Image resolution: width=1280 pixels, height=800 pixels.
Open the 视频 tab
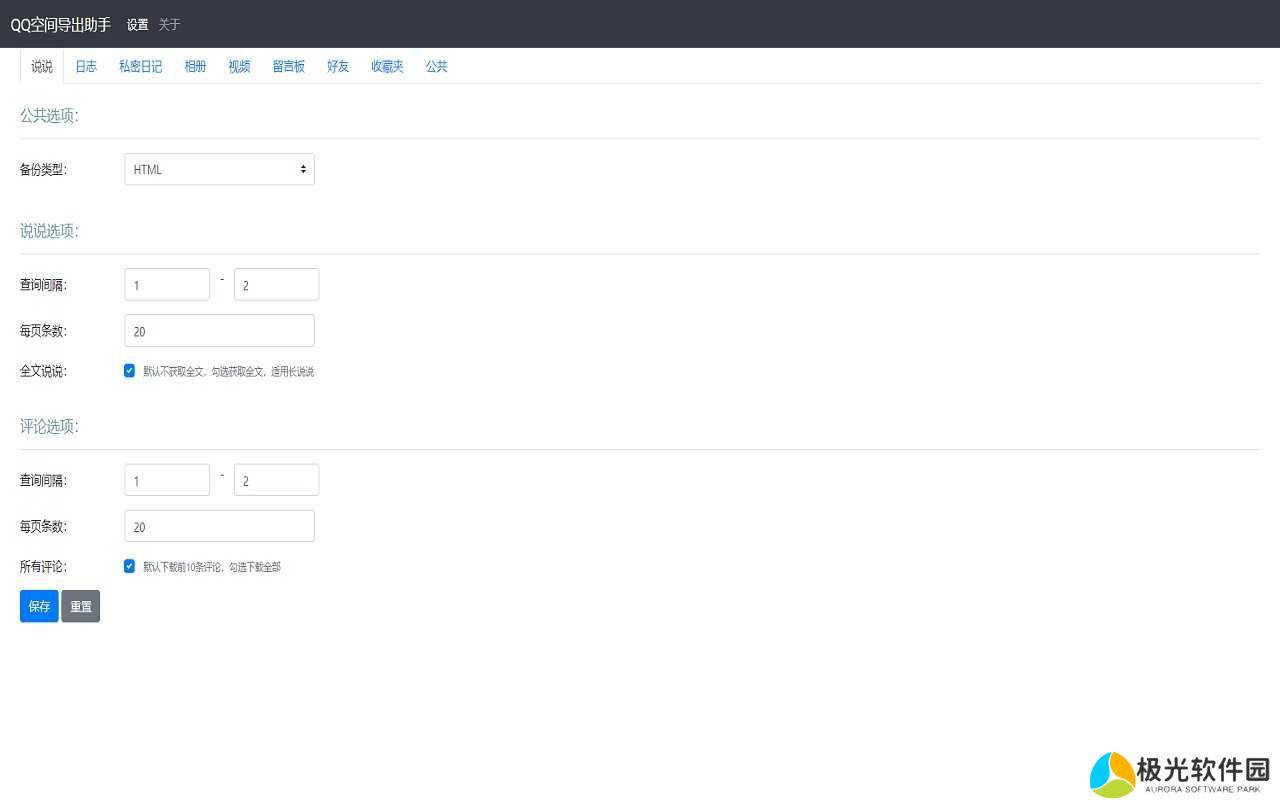239,67
